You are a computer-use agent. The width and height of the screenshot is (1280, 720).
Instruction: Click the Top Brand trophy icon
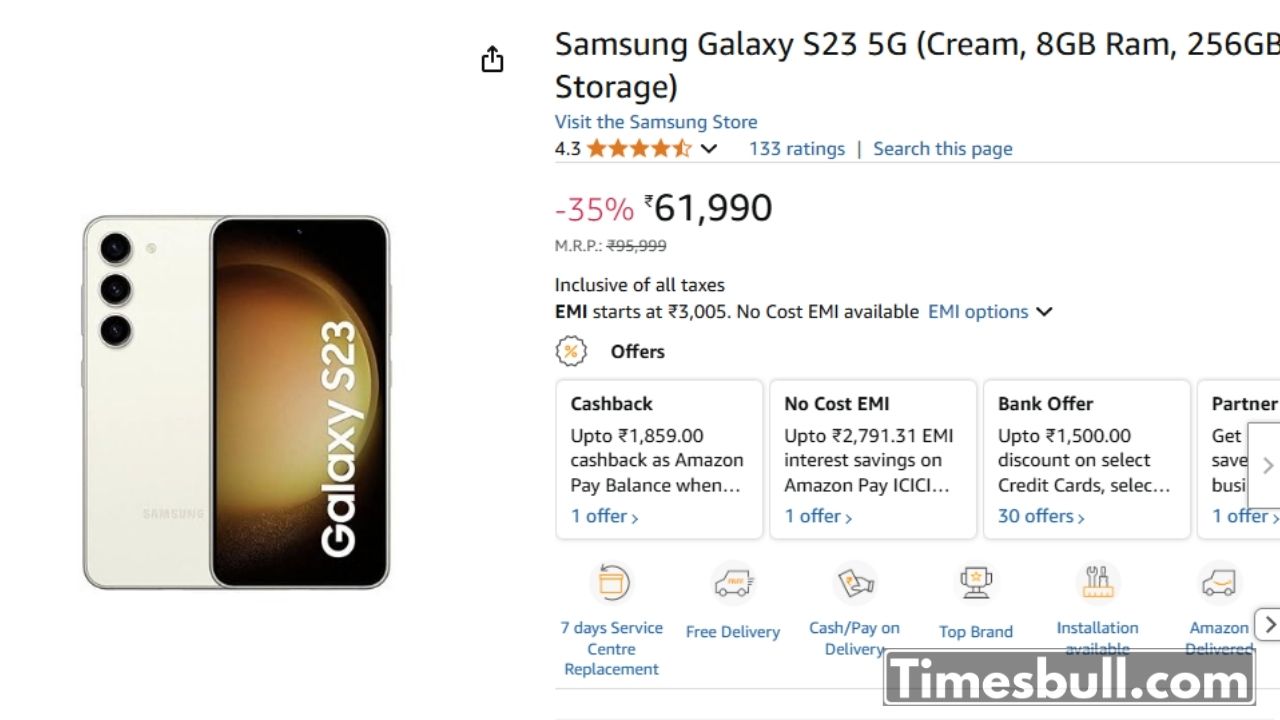click(976, 583)
